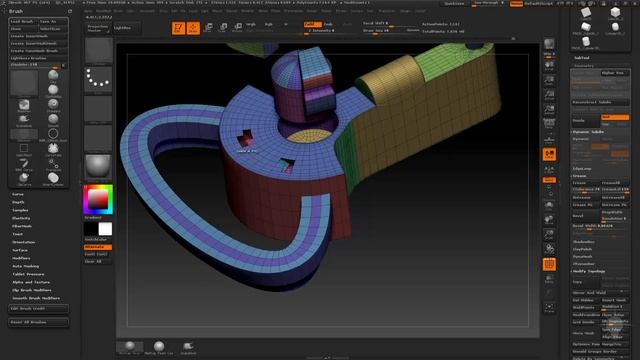Click the CreaseAll button
The width and height of the screenshot is (640, 360).
[x=615, y=183]
